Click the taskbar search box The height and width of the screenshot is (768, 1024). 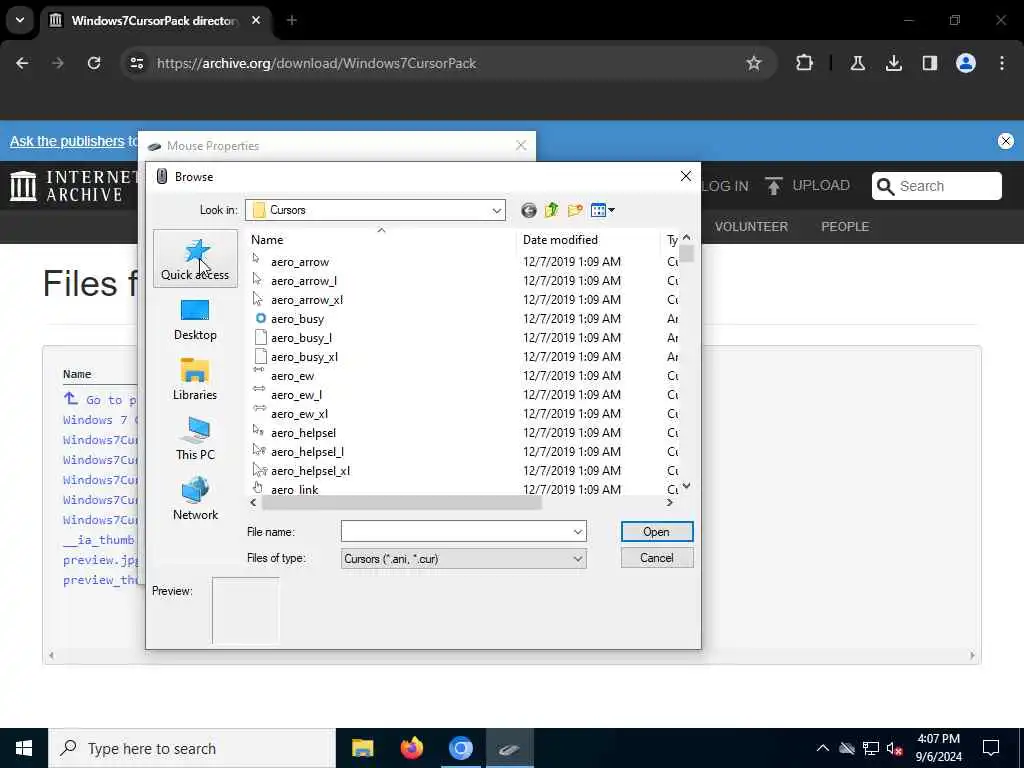click(192, 748)
